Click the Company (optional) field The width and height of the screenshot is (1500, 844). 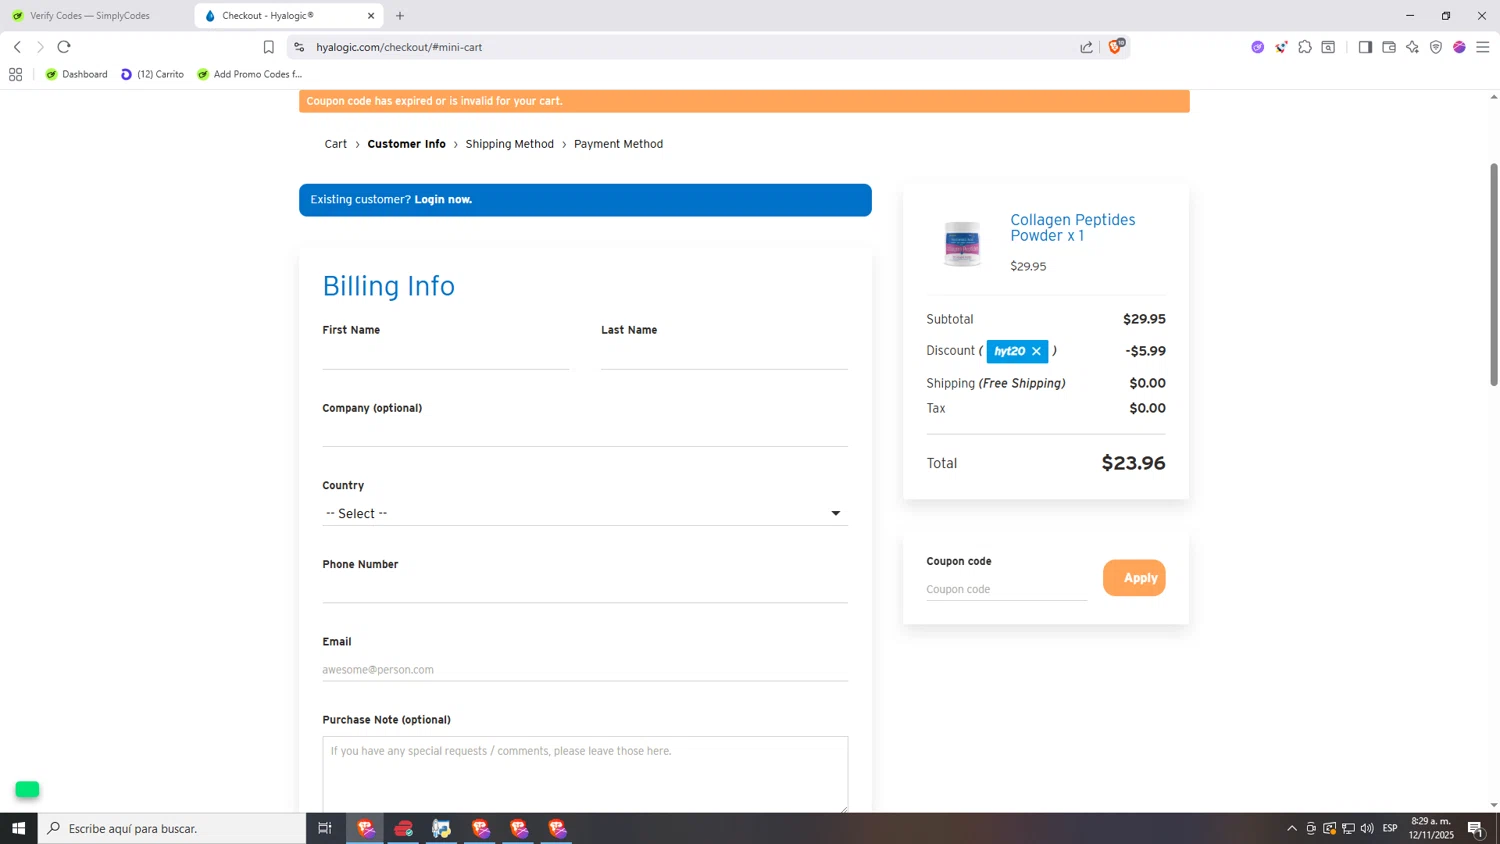click(585, 433)
